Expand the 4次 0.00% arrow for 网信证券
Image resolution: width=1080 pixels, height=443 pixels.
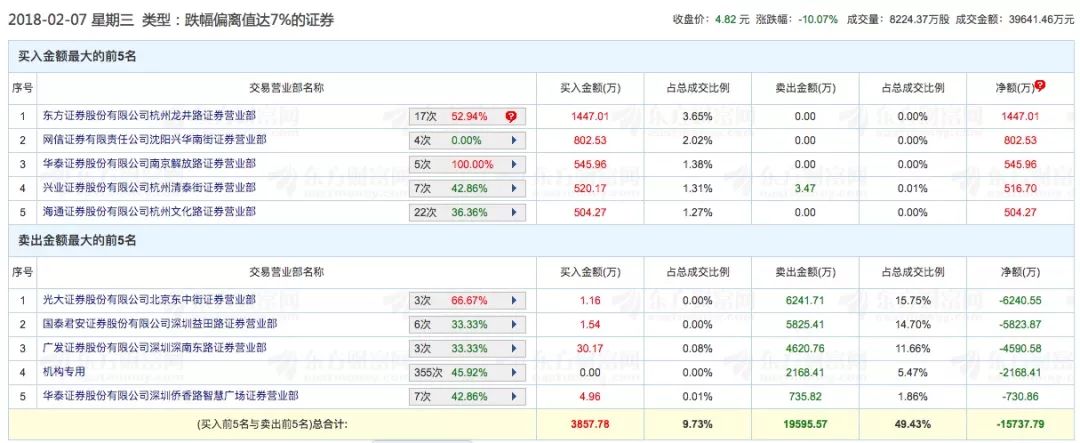(x=514, y=141)
